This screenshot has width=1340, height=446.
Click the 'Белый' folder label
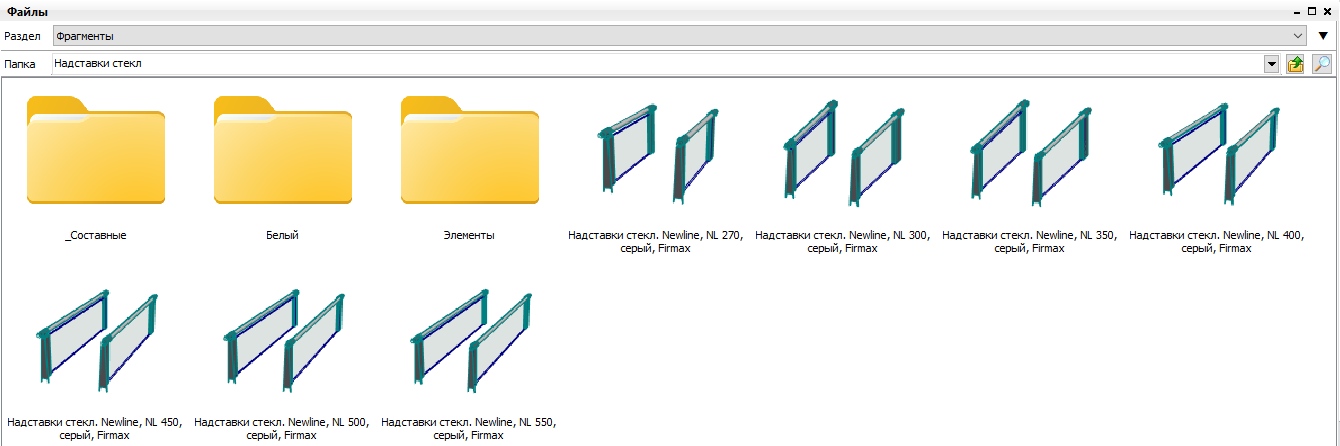click(x=283, y=236)
